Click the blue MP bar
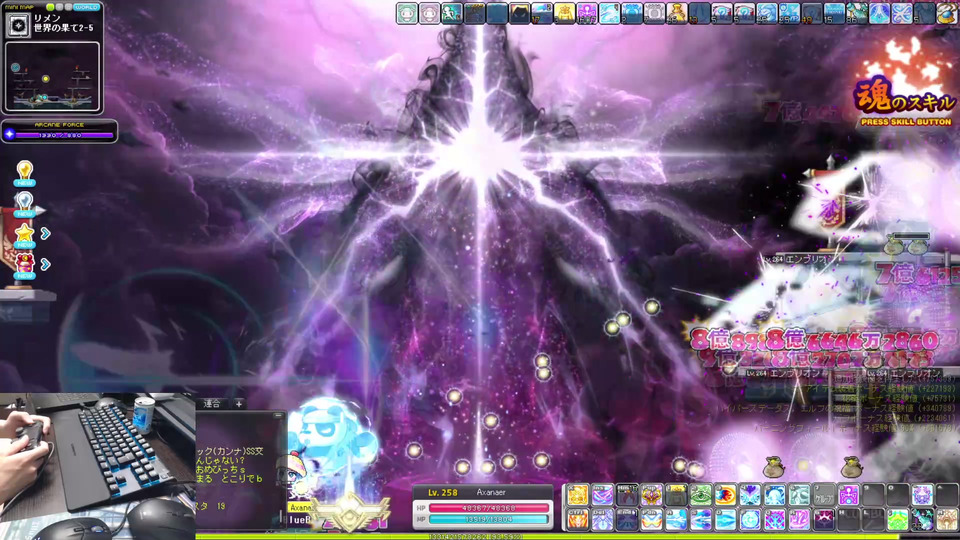The height and width of the screenshot is (540, 960). [x=489, y=520]
